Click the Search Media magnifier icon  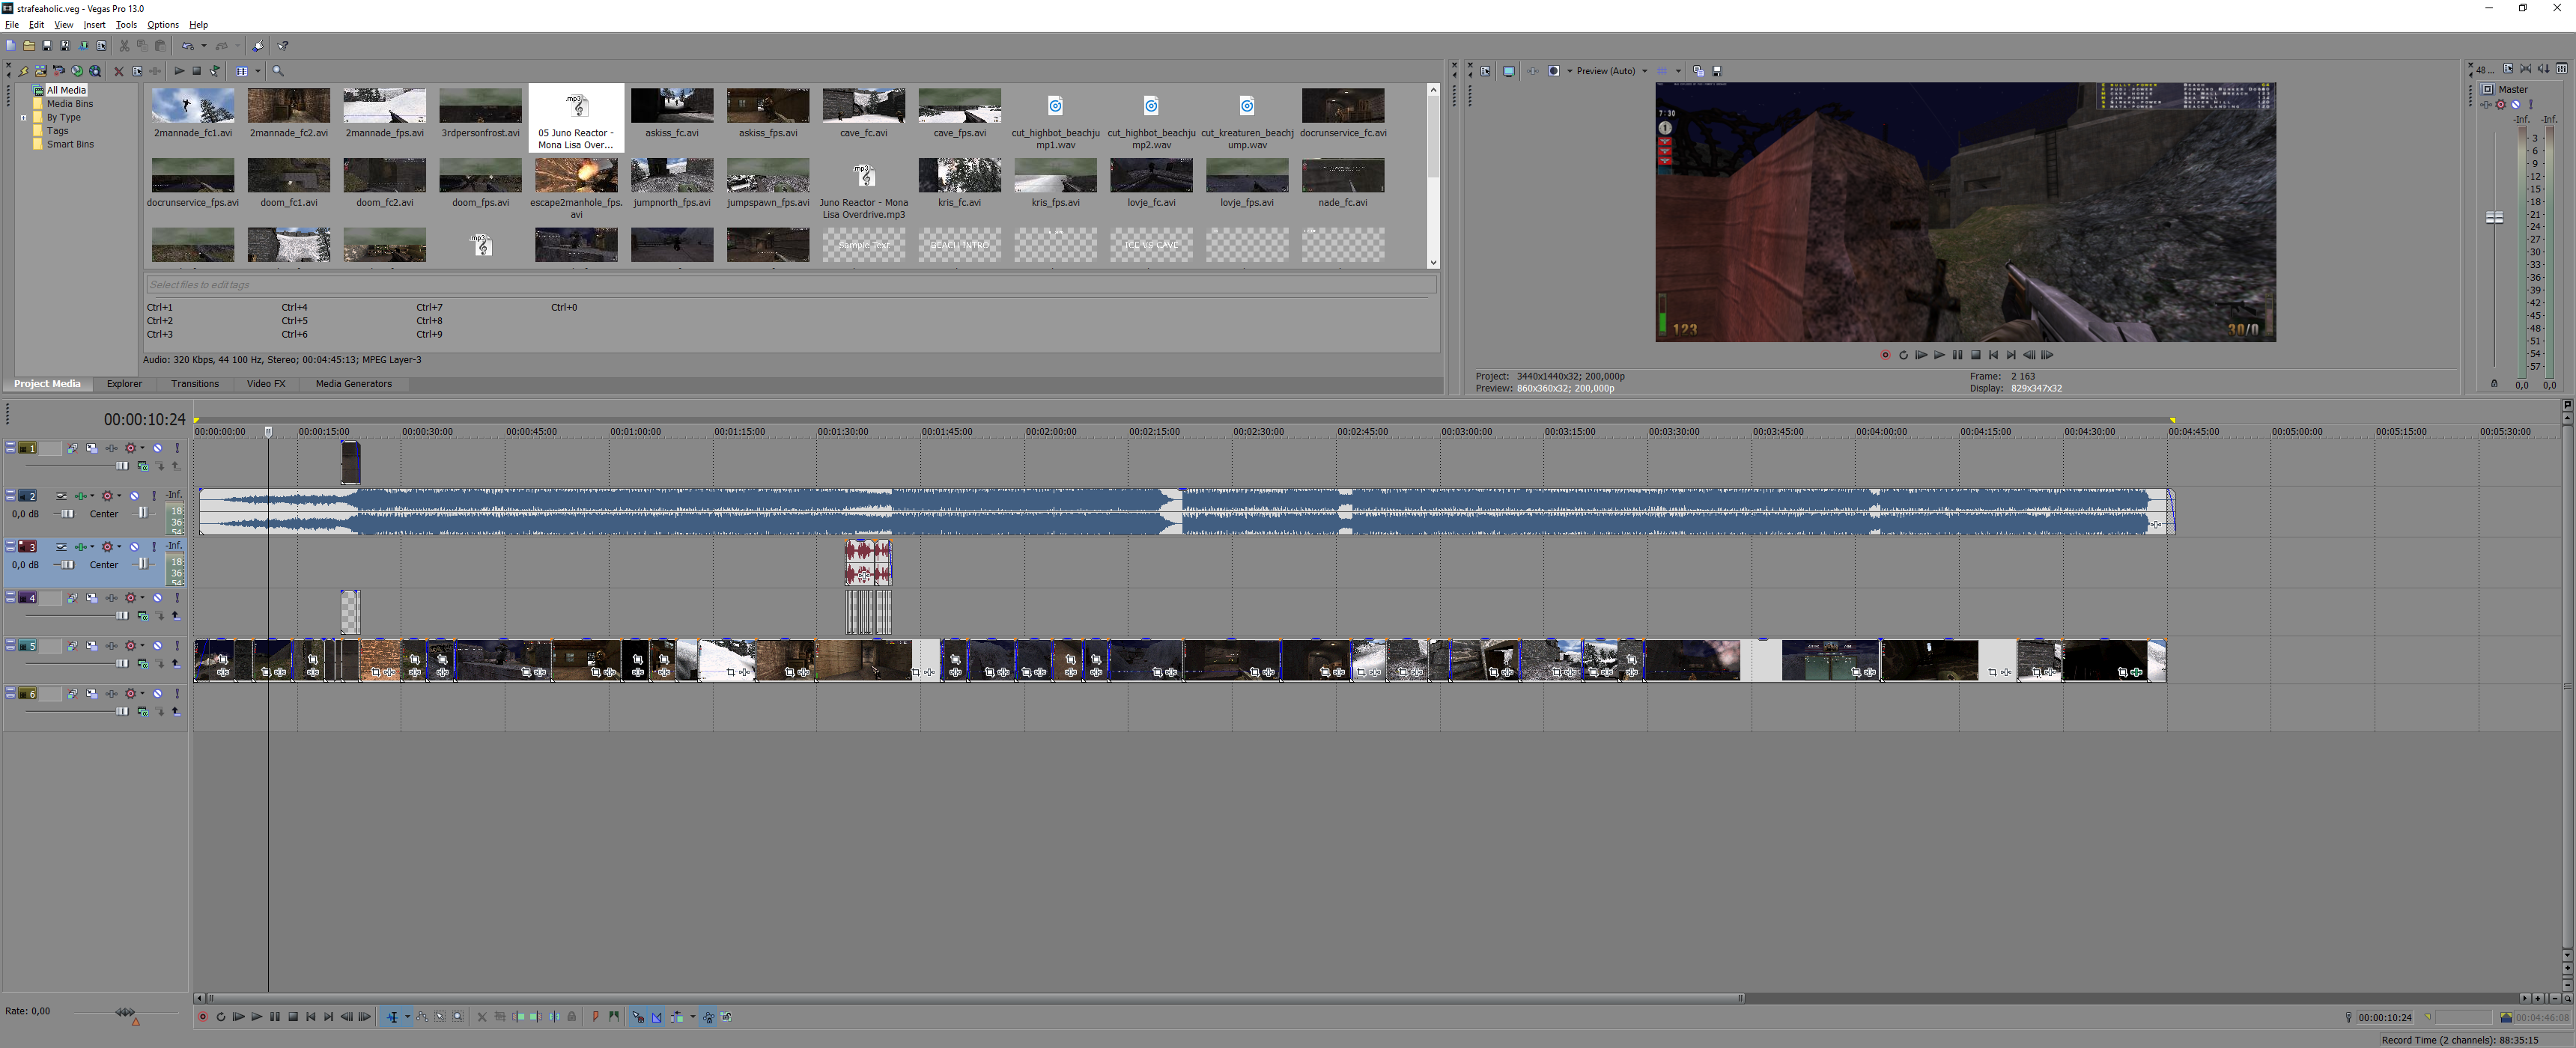[x=278, y=71]
